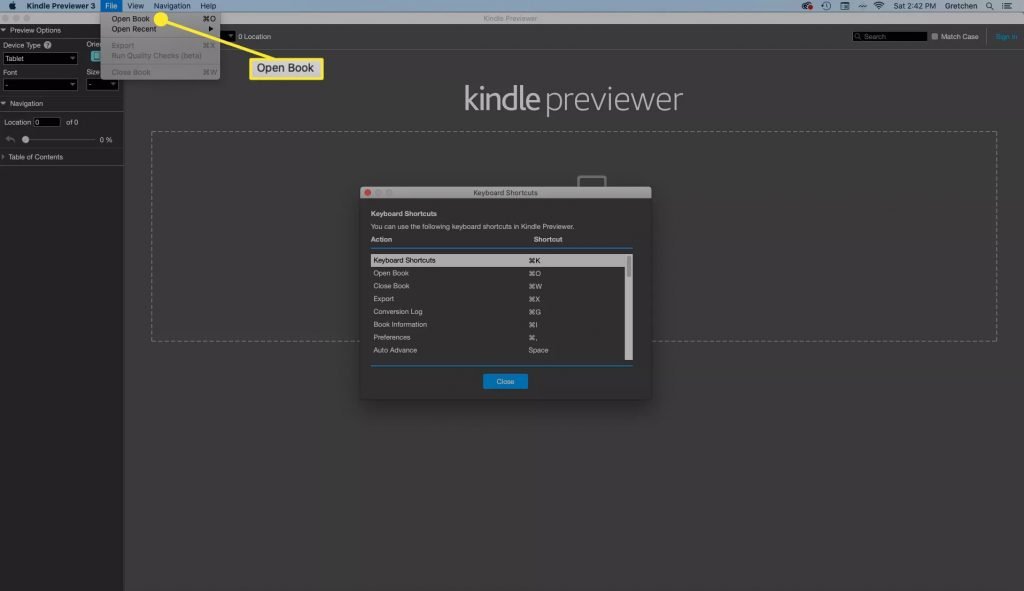Click the Device Type help icon
This screenshot has width=1024, height=591.
(47, 45)
